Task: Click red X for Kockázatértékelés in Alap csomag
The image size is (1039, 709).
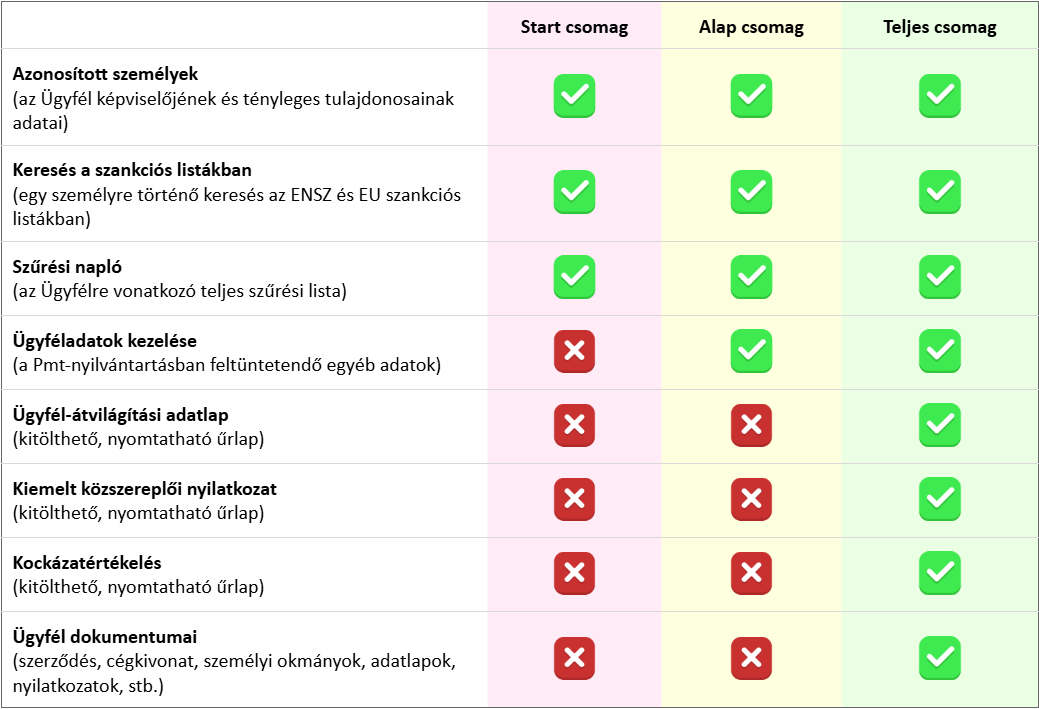Action: (751, 573)
